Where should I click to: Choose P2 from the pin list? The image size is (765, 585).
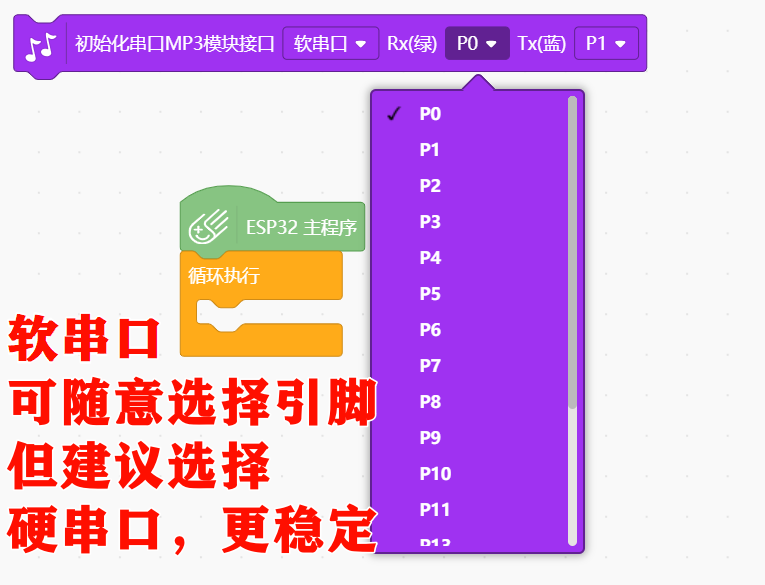[468, 186]
